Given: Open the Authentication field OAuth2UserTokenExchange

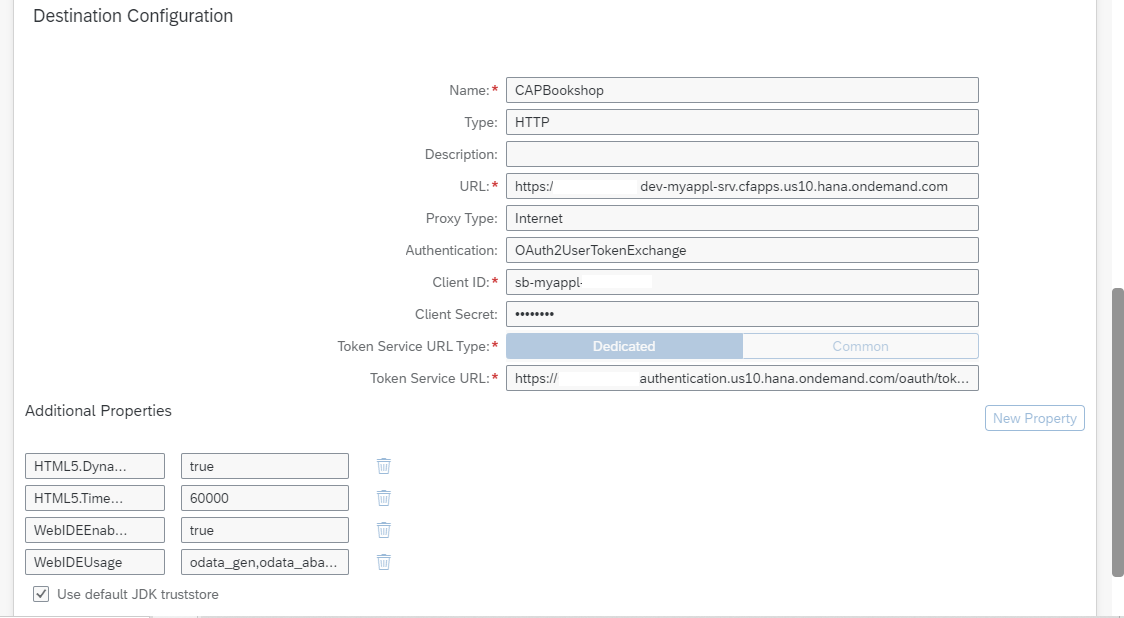Looking at the screenshot, I should point(742,250).
